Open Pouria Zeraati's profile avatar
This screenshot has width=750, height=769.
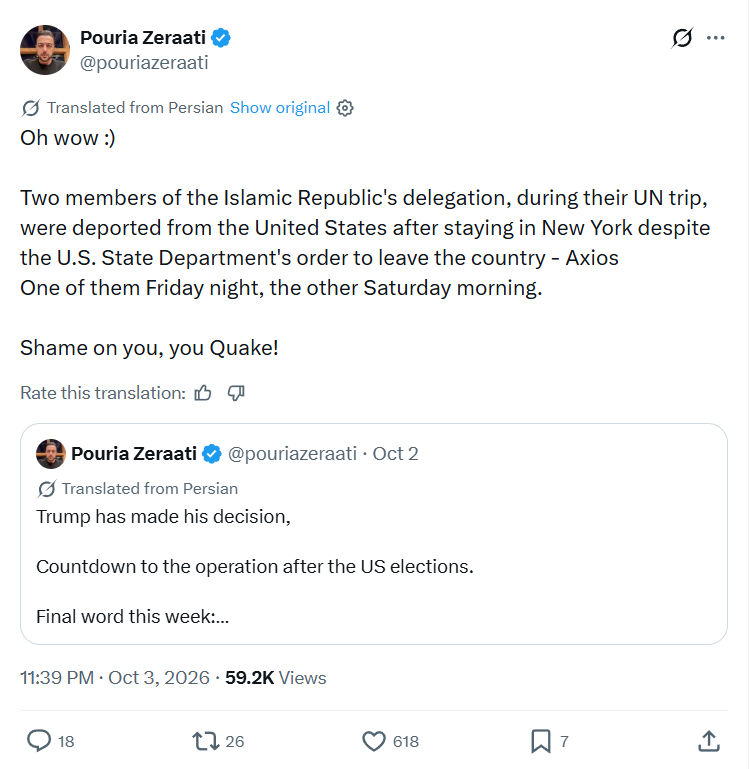(45, 50)
